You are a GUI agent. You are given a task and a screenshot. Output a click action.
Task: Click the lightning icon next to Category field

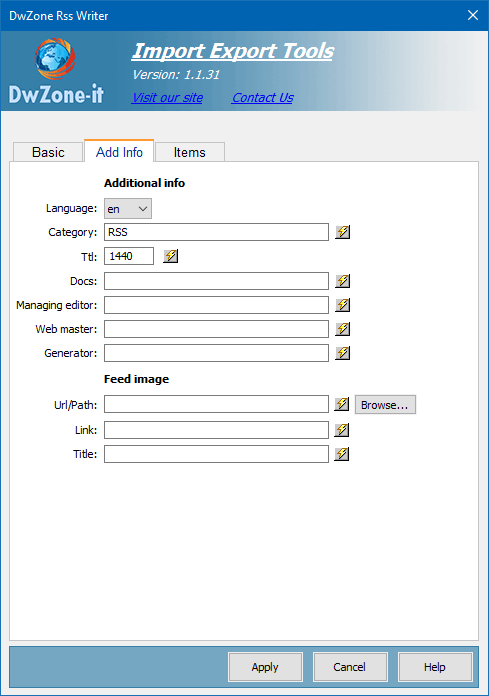pyautogui.click(x=343, y=232)
